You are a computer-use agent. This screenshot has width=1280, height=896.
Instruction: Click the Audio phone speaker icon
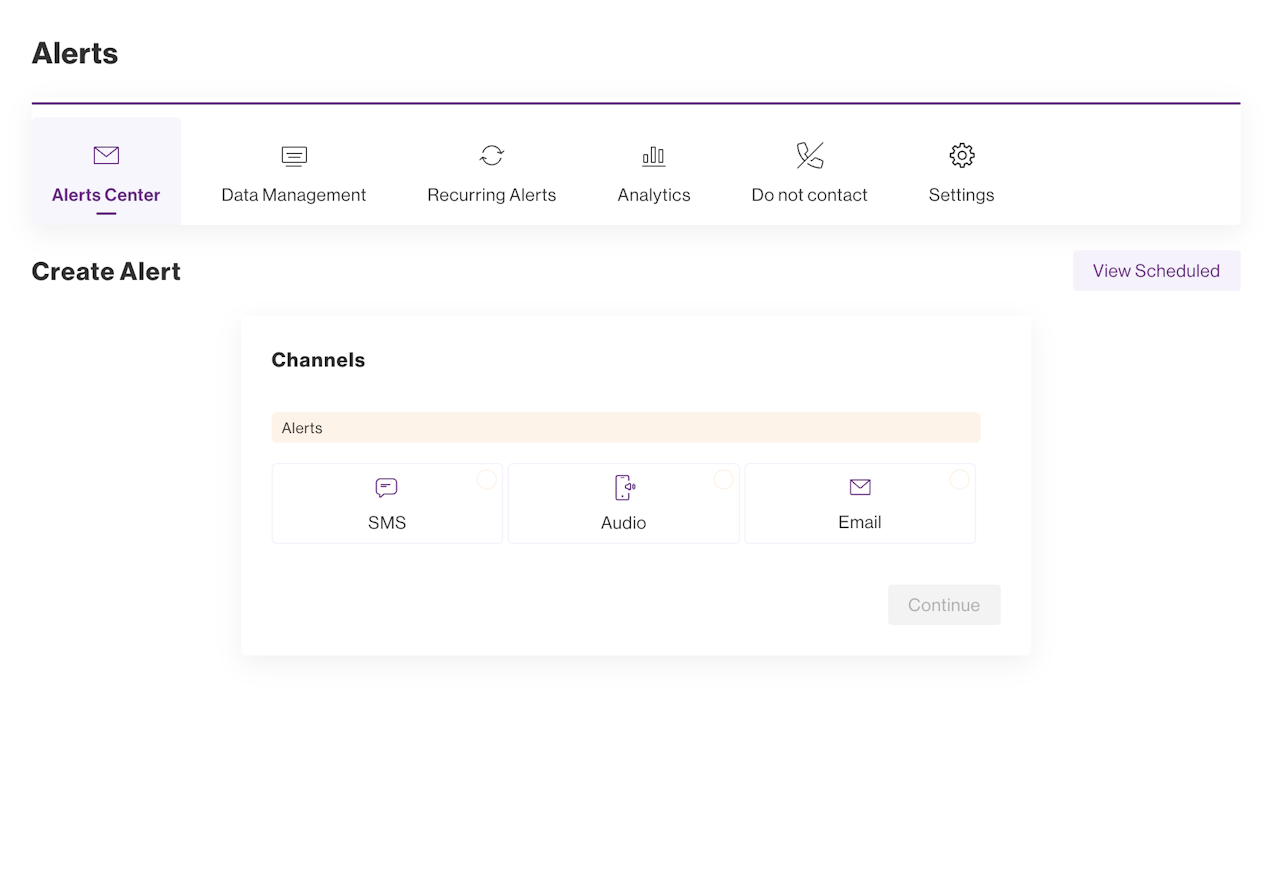tap(624, 488)
